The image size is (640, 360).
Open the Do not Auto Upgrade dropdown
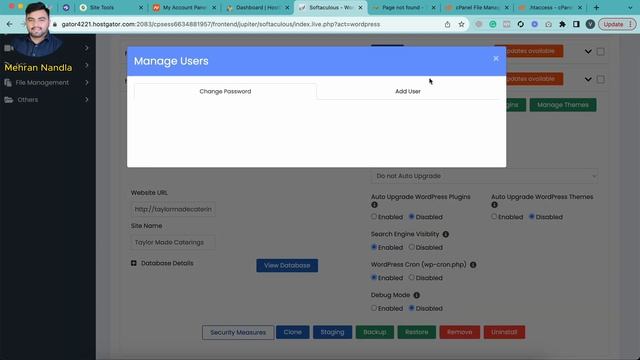(x=484, y=176)
